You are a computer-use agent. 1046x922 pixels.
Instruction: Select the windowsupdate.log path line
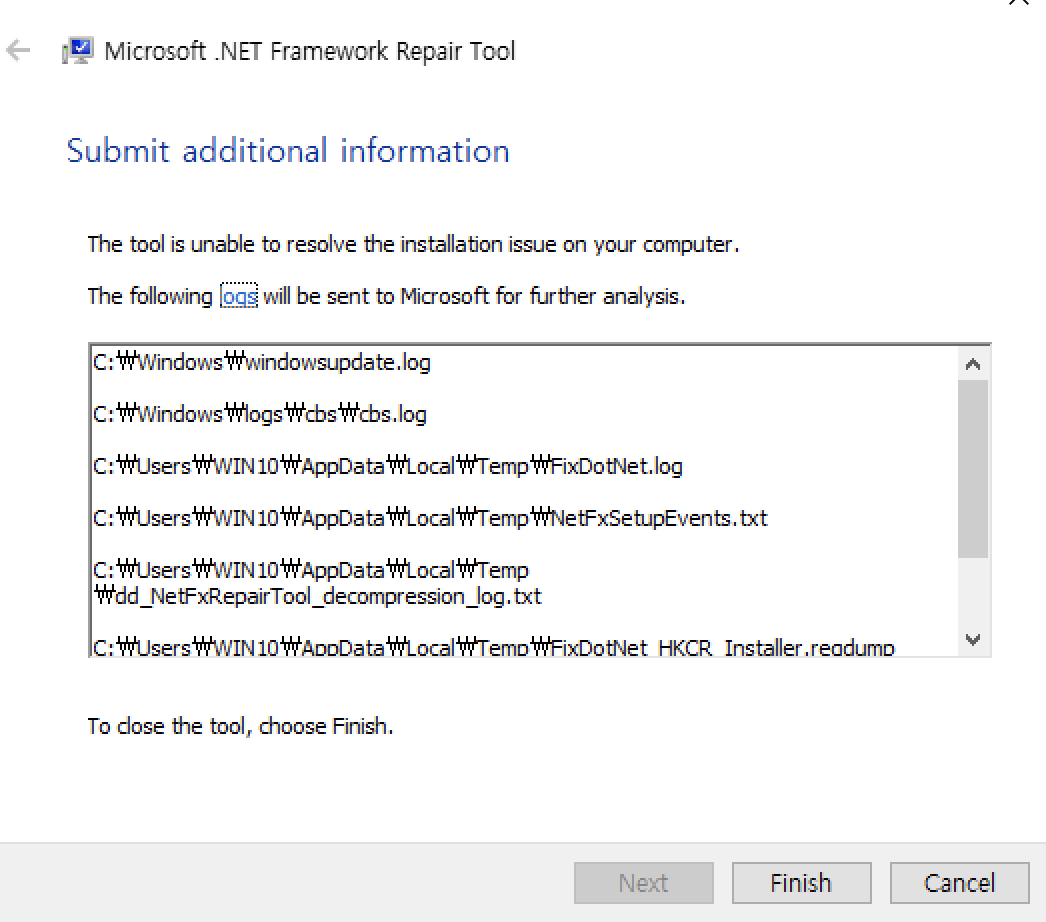[x=262, y=362]
